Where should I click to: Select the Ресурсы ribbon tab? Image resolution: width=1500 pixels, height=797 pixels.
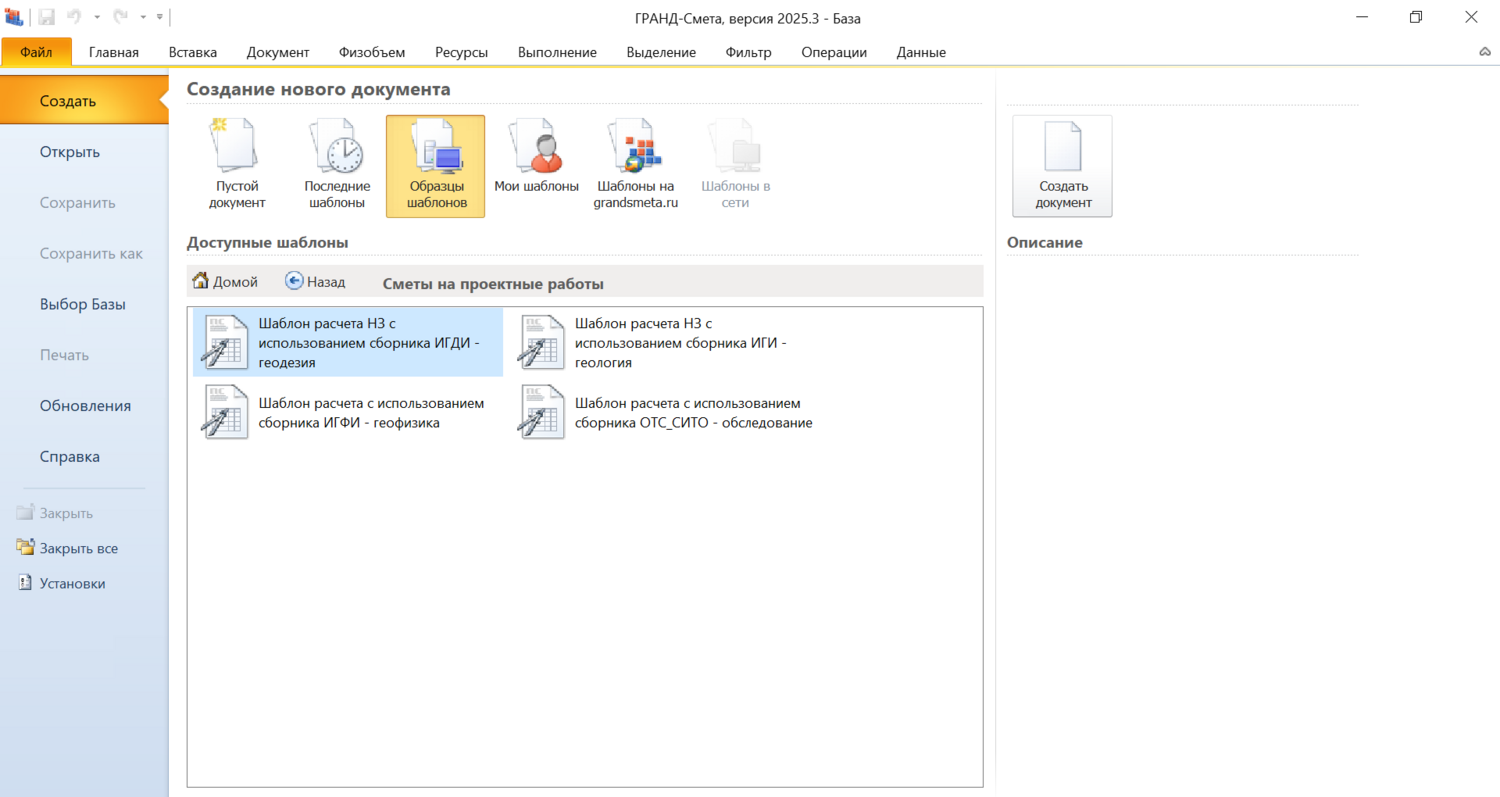point(462,52)
